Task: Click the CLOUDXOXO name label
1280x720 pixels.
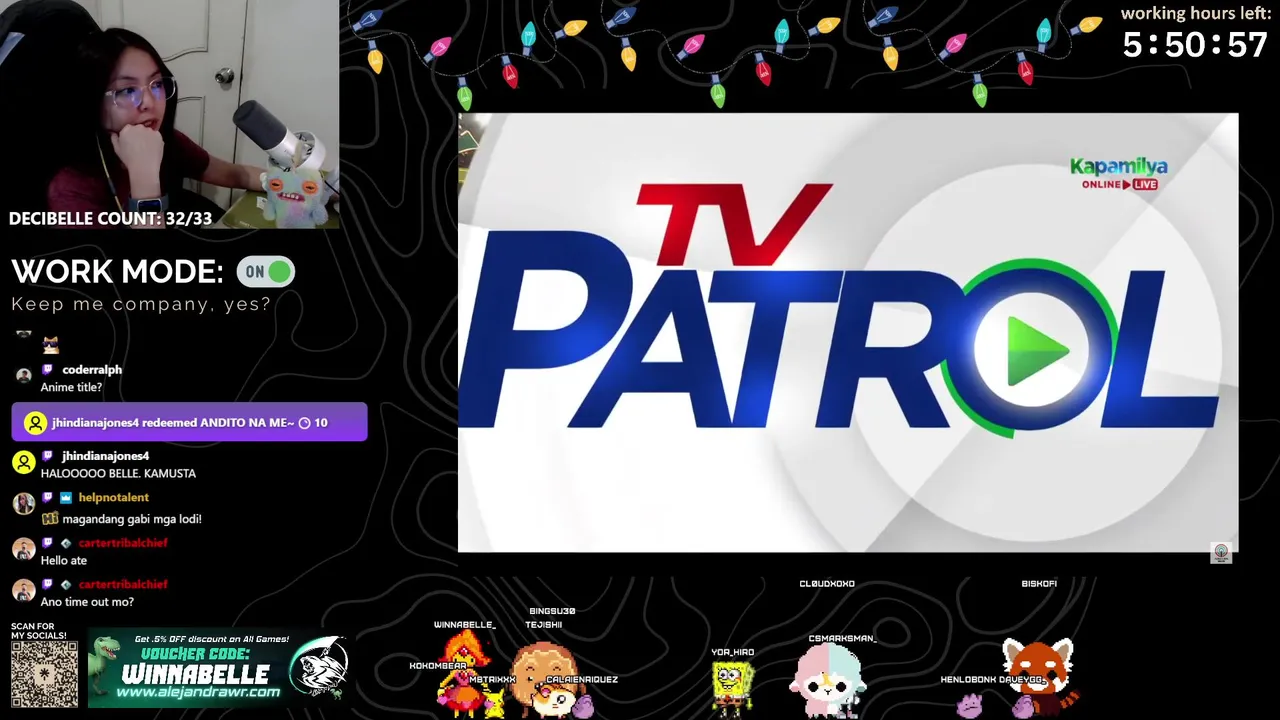Action: [827, 584]
